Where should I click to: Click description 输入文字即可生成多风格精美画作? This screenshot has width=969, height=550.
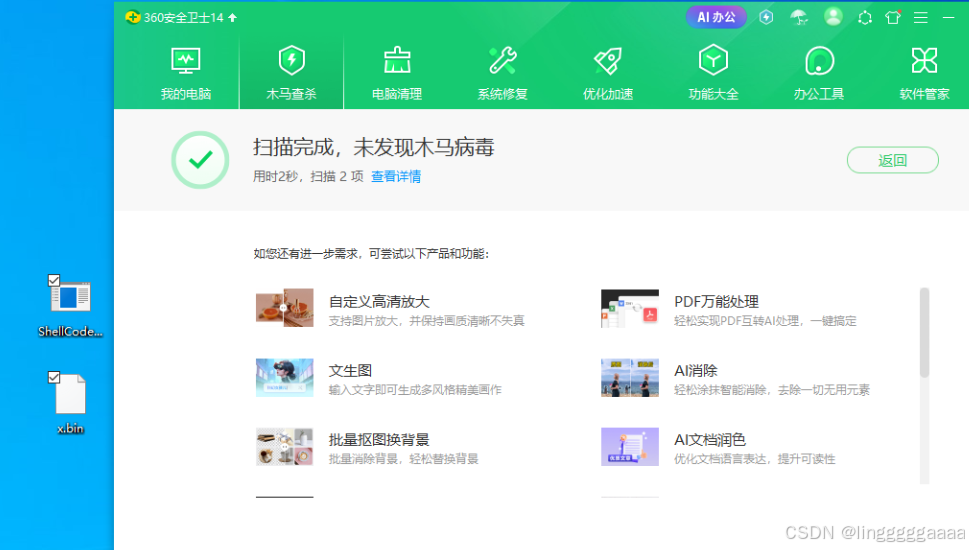415,390
